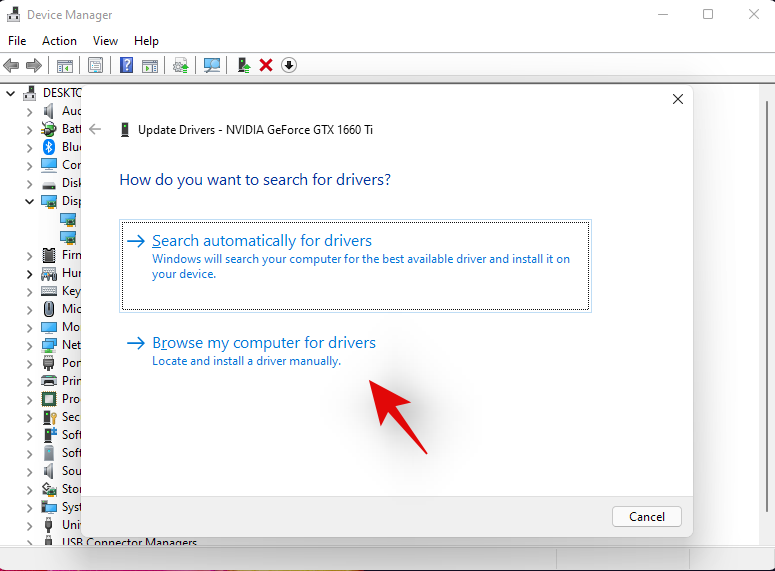The height and width of the screenshot is (571, 775).
Task: Select the Print queues printer icon
Action: click(x=48, y=381)
